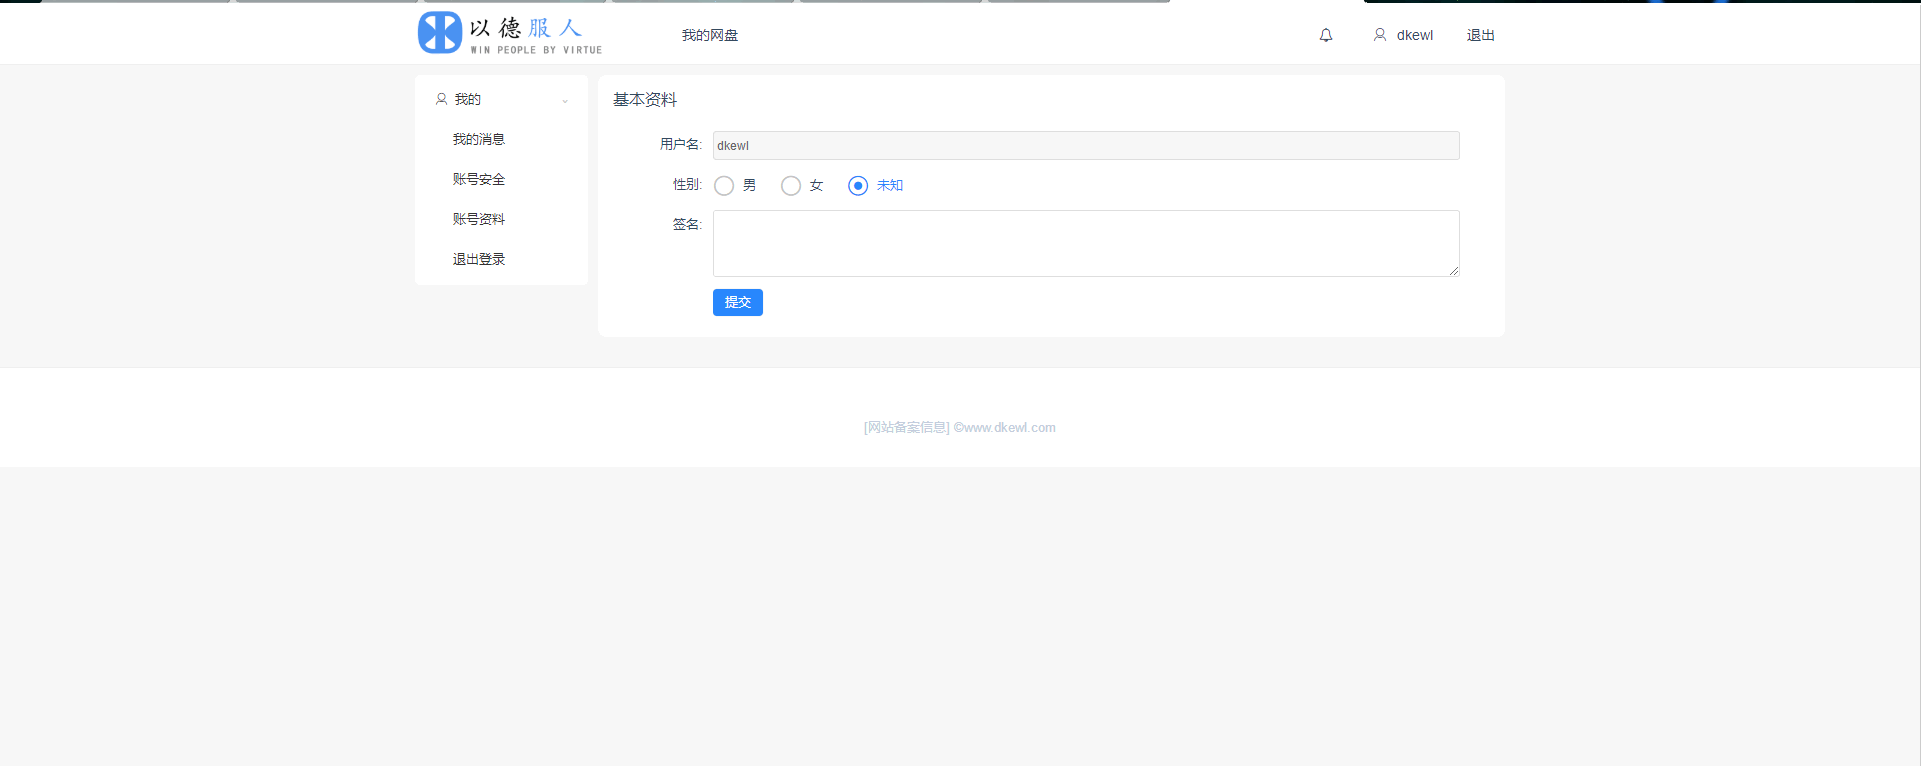Click the user avatar icon beside dkewl

coord(1380,35)
